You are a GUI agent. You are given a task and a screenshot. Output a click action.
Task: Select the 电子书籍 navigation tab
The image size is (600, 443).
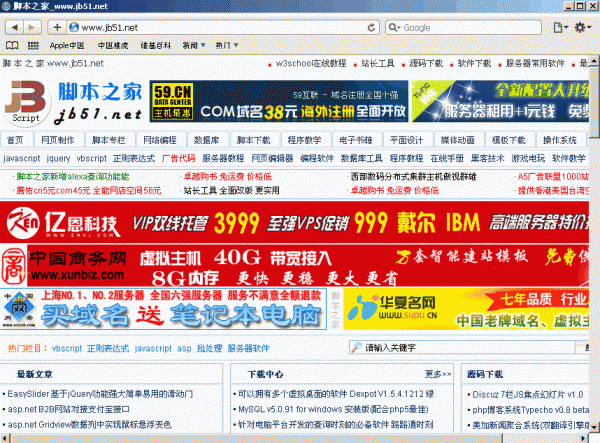(355, 140)
